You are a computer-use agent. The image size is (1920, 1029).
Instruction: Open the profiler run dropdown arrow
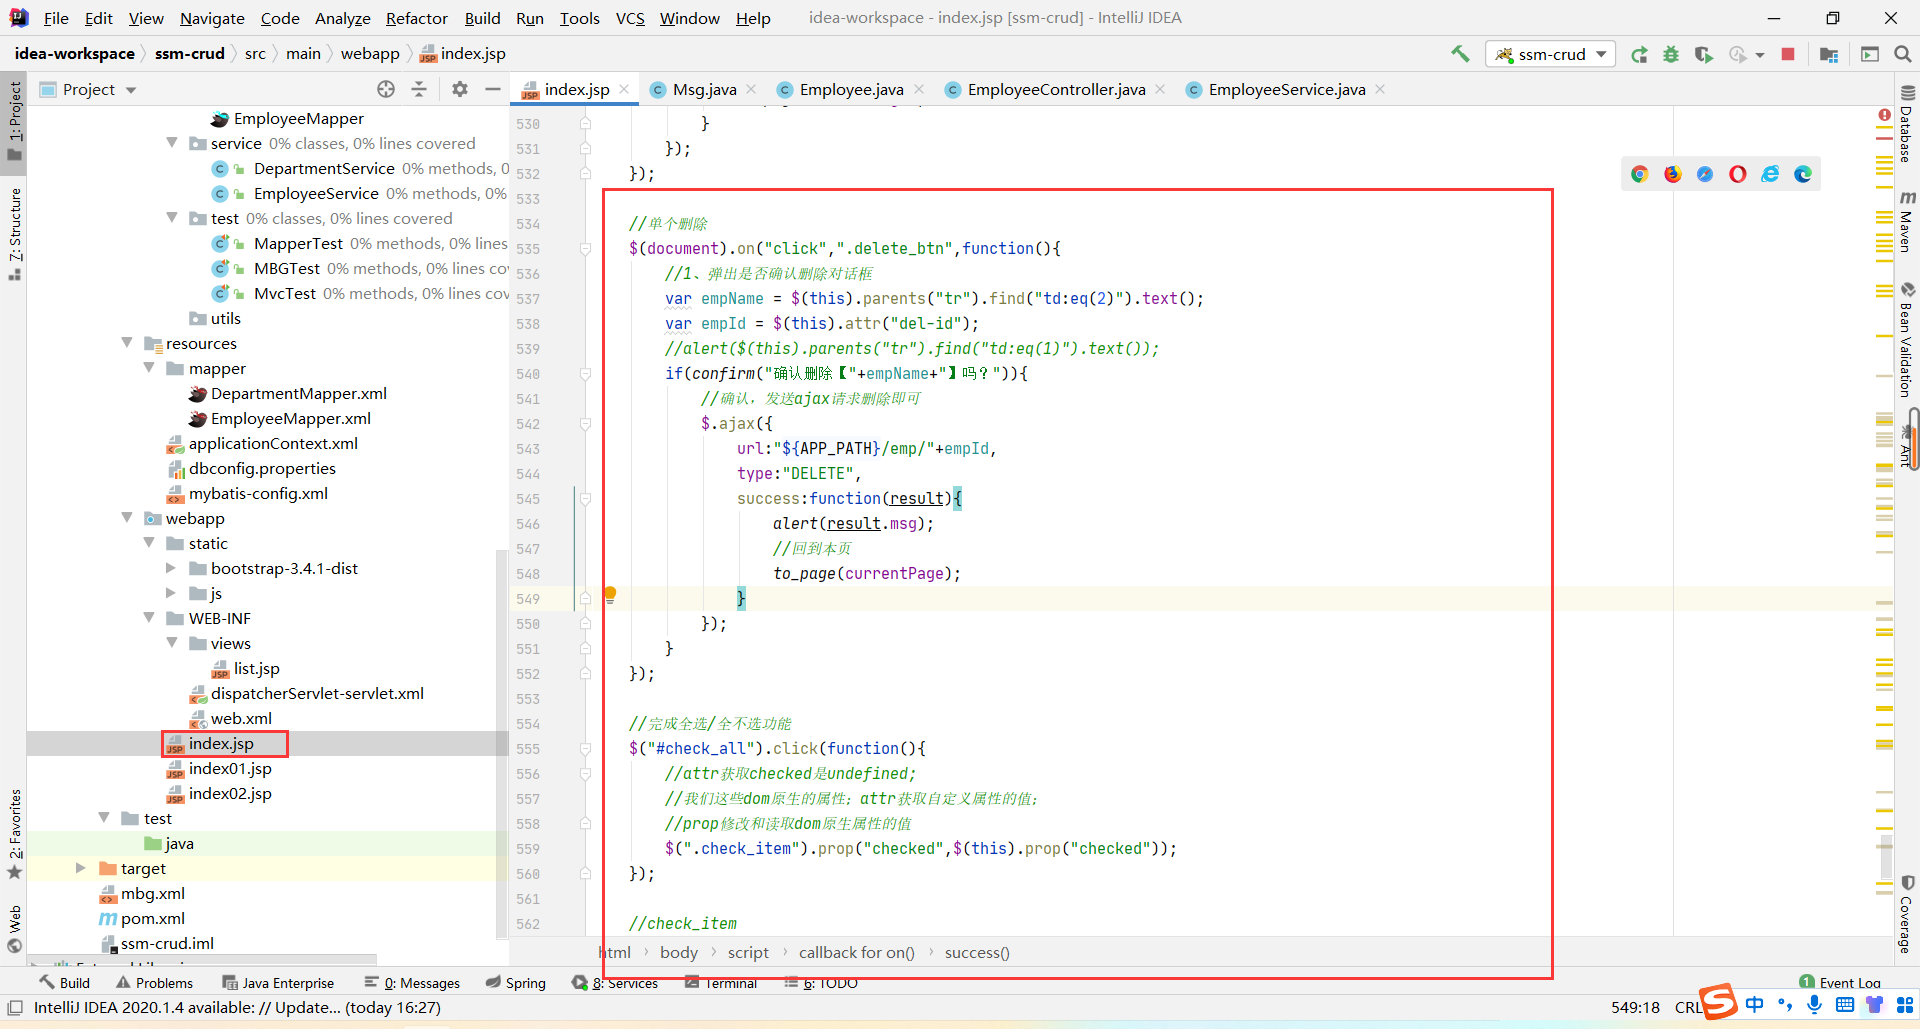click(x=1760, y=55)
